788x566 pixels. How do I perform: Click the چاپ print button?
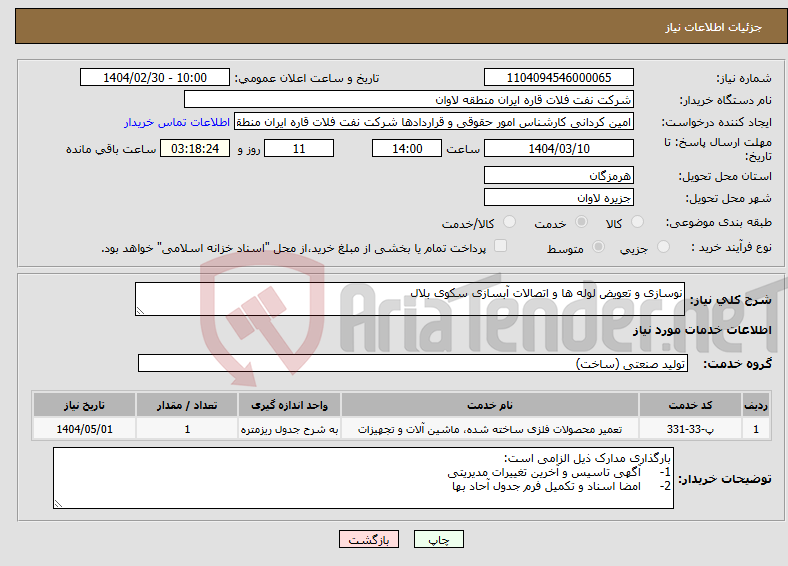pyautogui.click(x=439, y=539)
